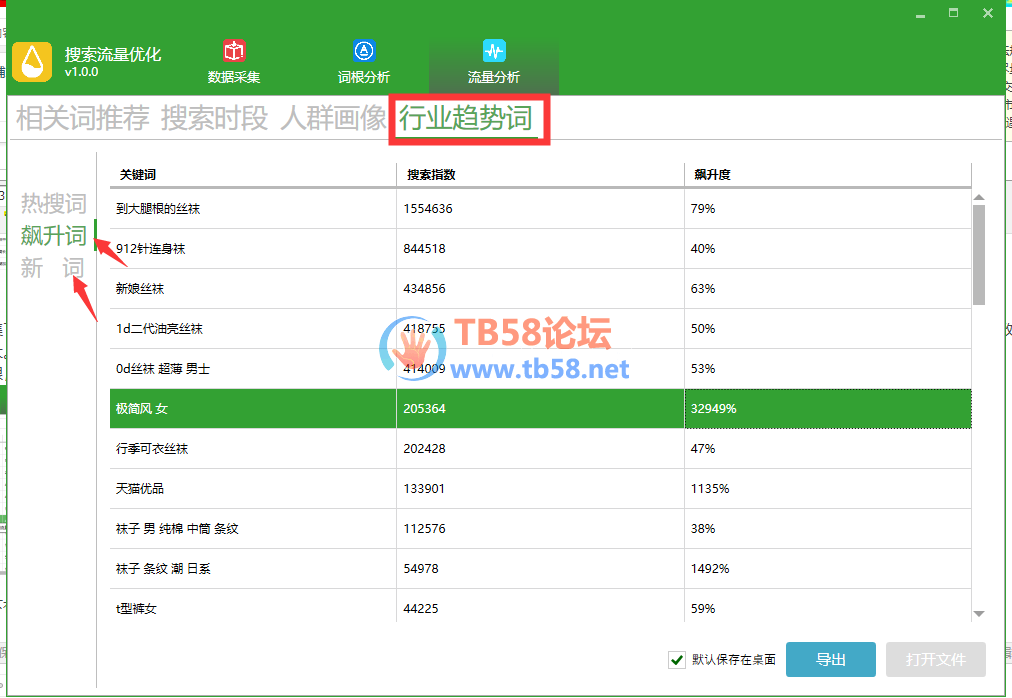Click the table scrollbar up arrow
The height and width of the screenshot is (698, 1012).
979,198
